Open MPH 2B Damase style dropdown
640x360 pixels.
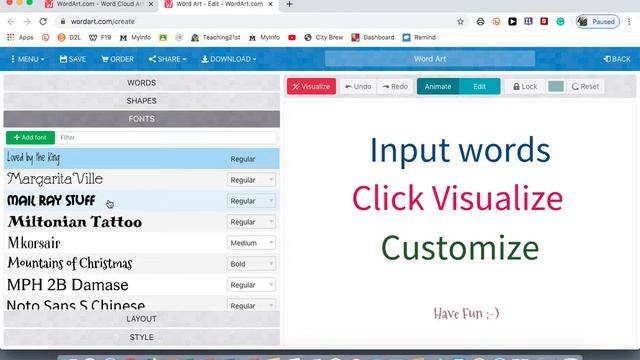click(x=251, y=285)
